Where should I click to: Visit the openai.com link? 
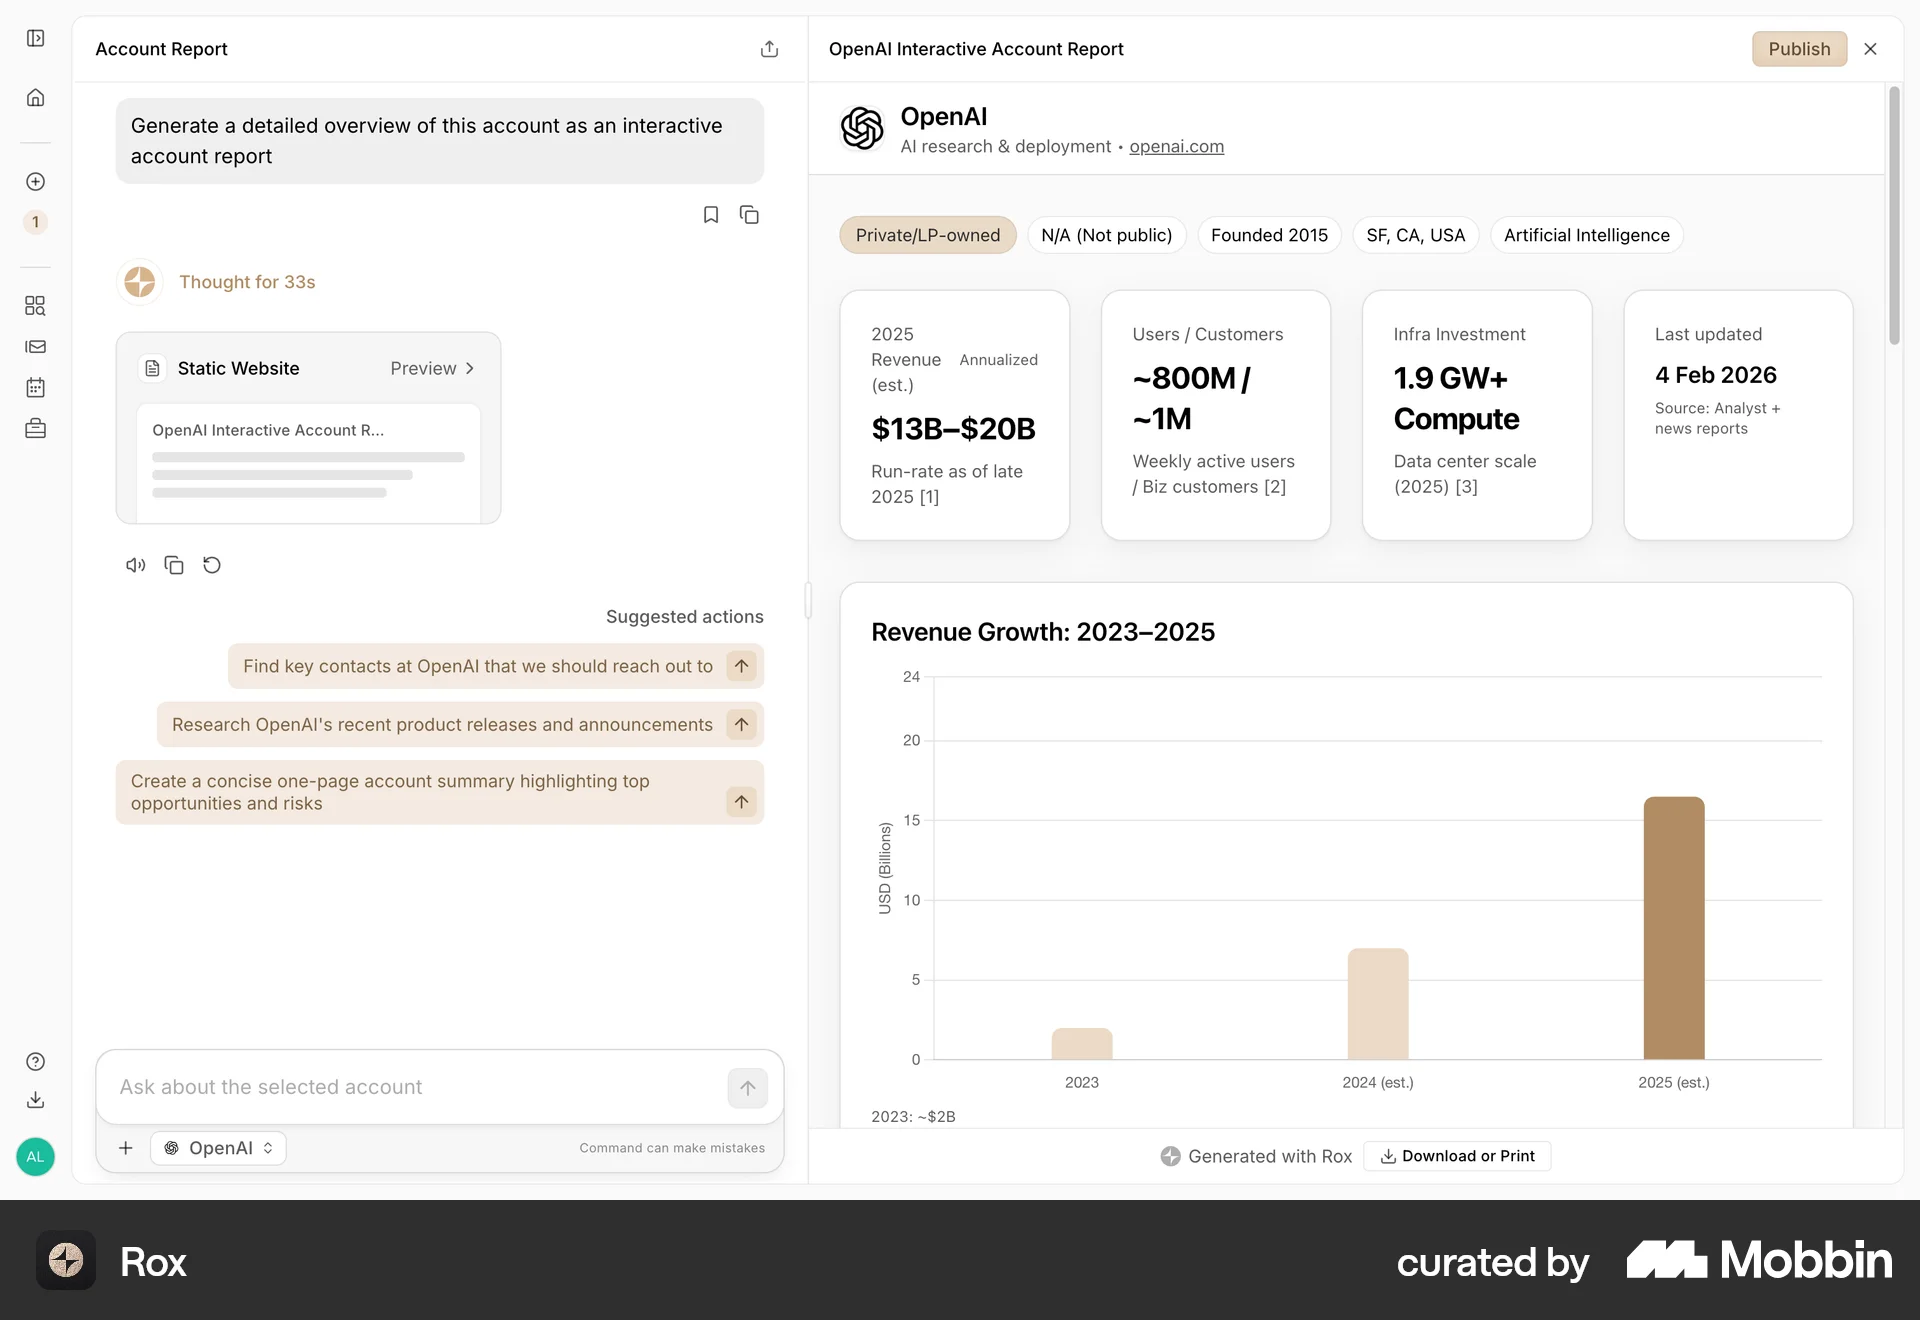(1175, 146)
